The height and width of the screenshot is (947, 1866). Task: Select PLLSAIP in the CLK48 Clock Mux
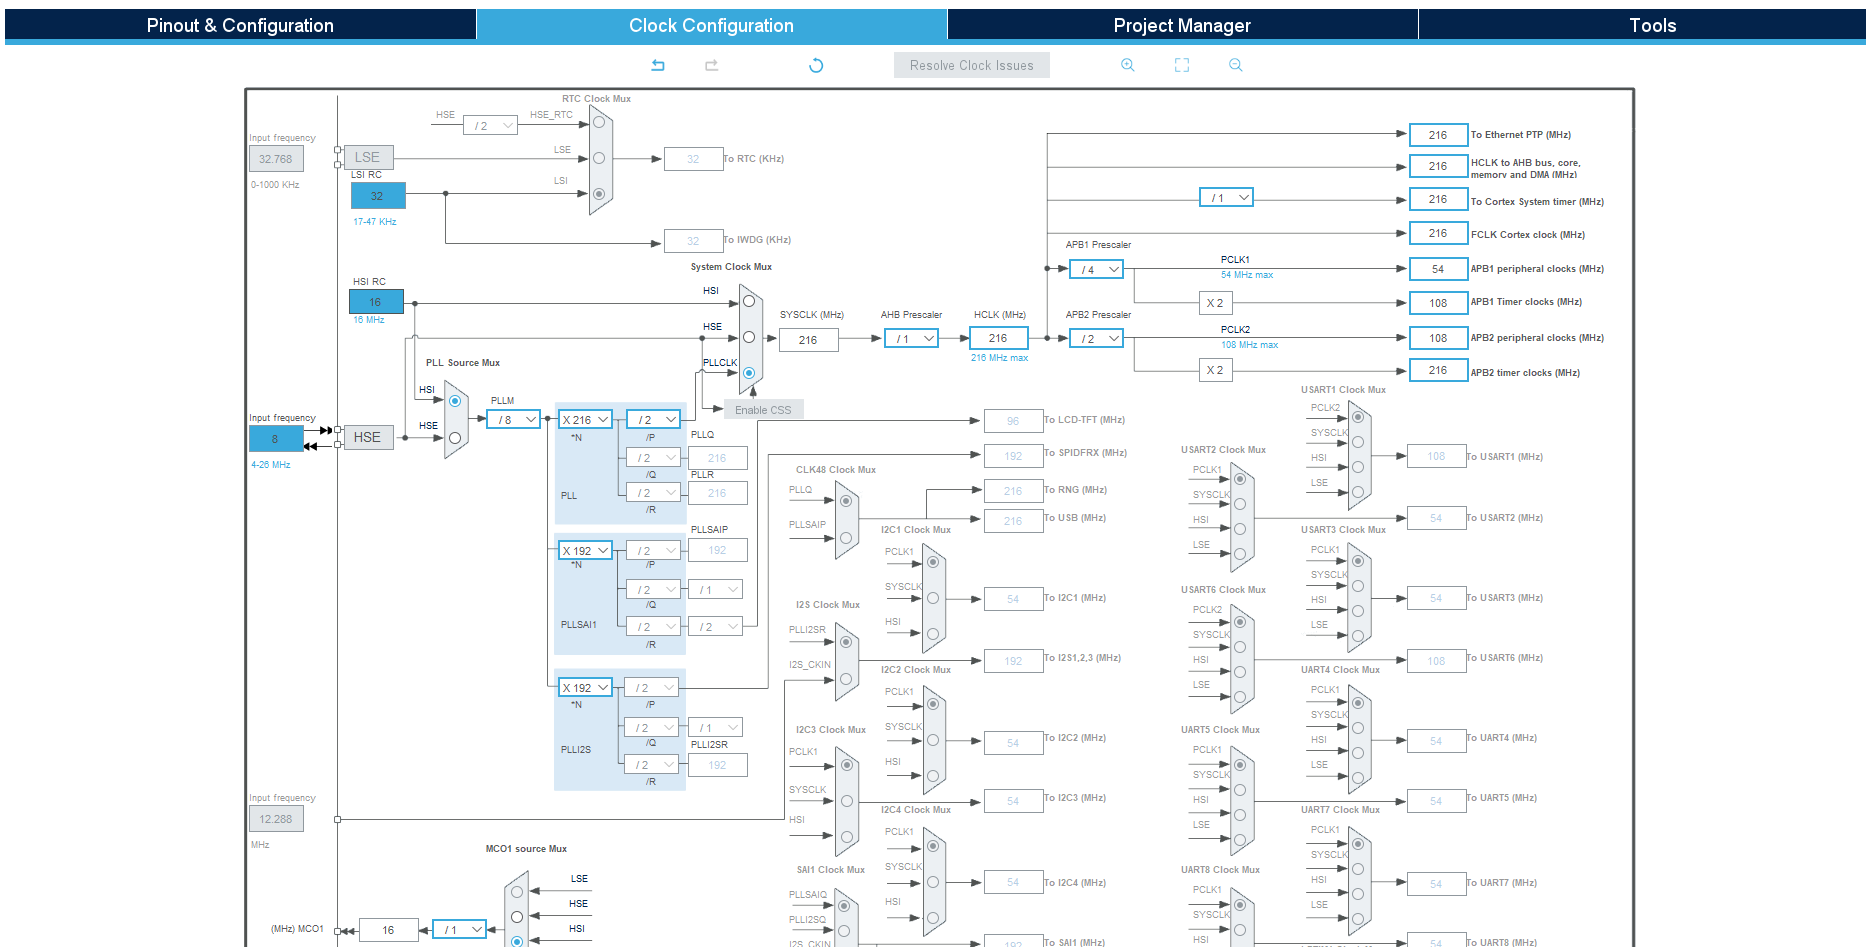click(846, 538)
